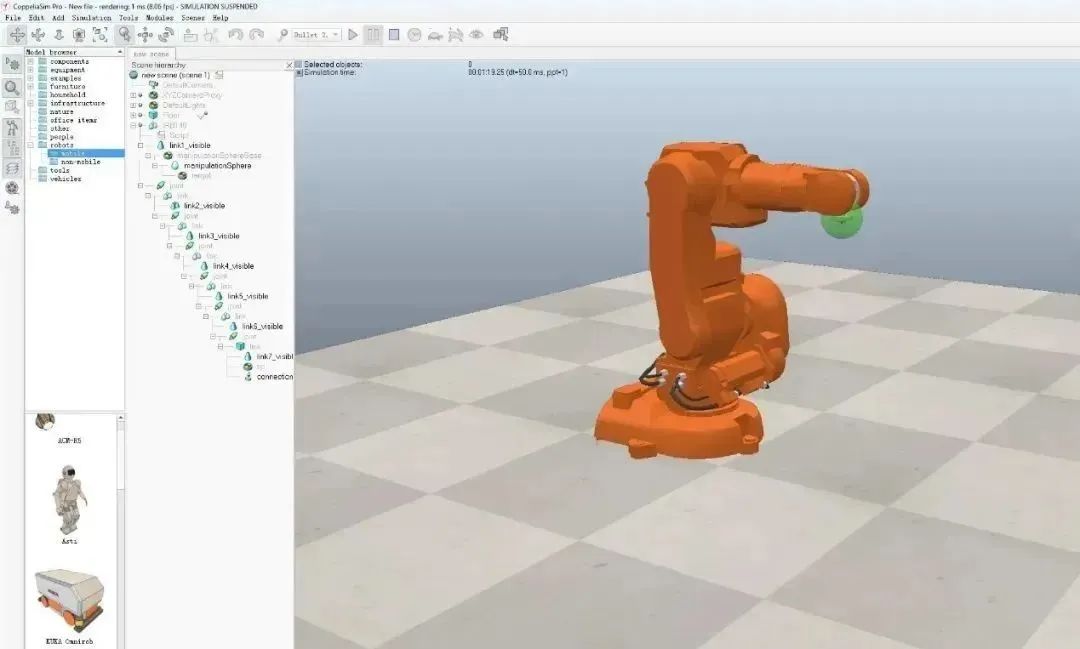Activate the click selection tool
Screen dimensions: 1080x649
tap(124, 34)
